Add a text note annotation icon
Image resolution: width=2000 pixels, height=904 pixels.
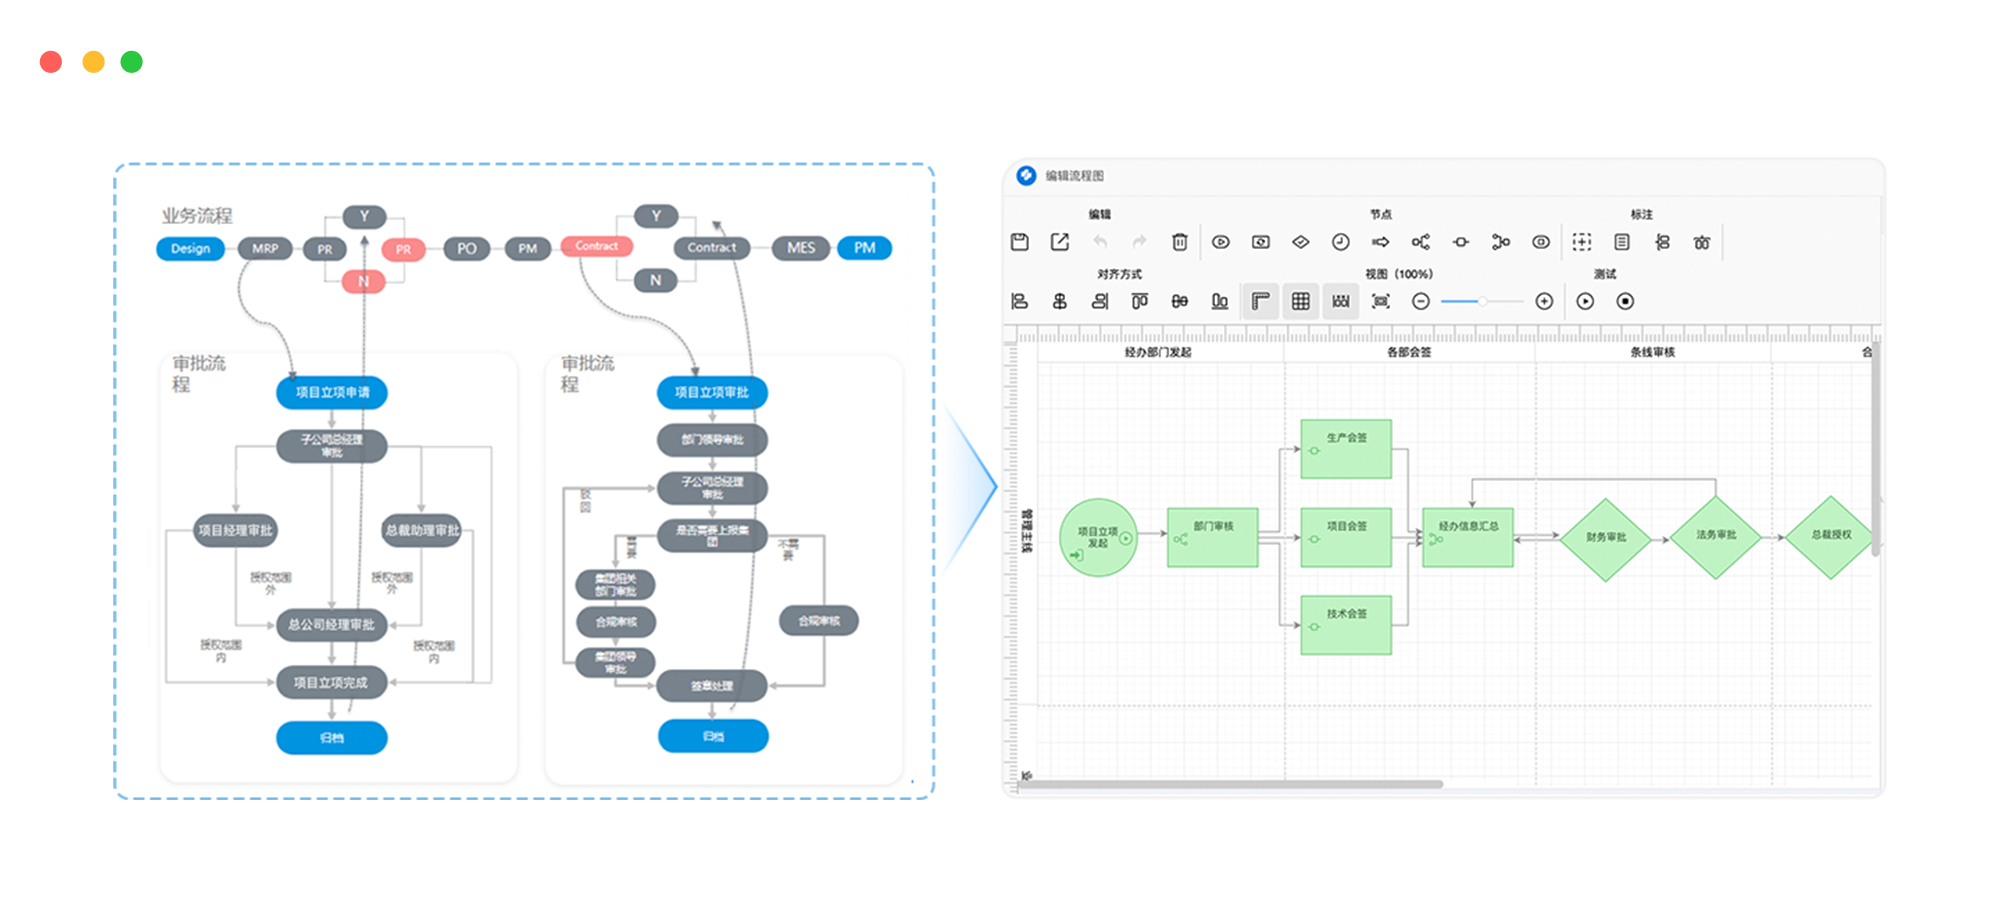(x=1622, y=242)
